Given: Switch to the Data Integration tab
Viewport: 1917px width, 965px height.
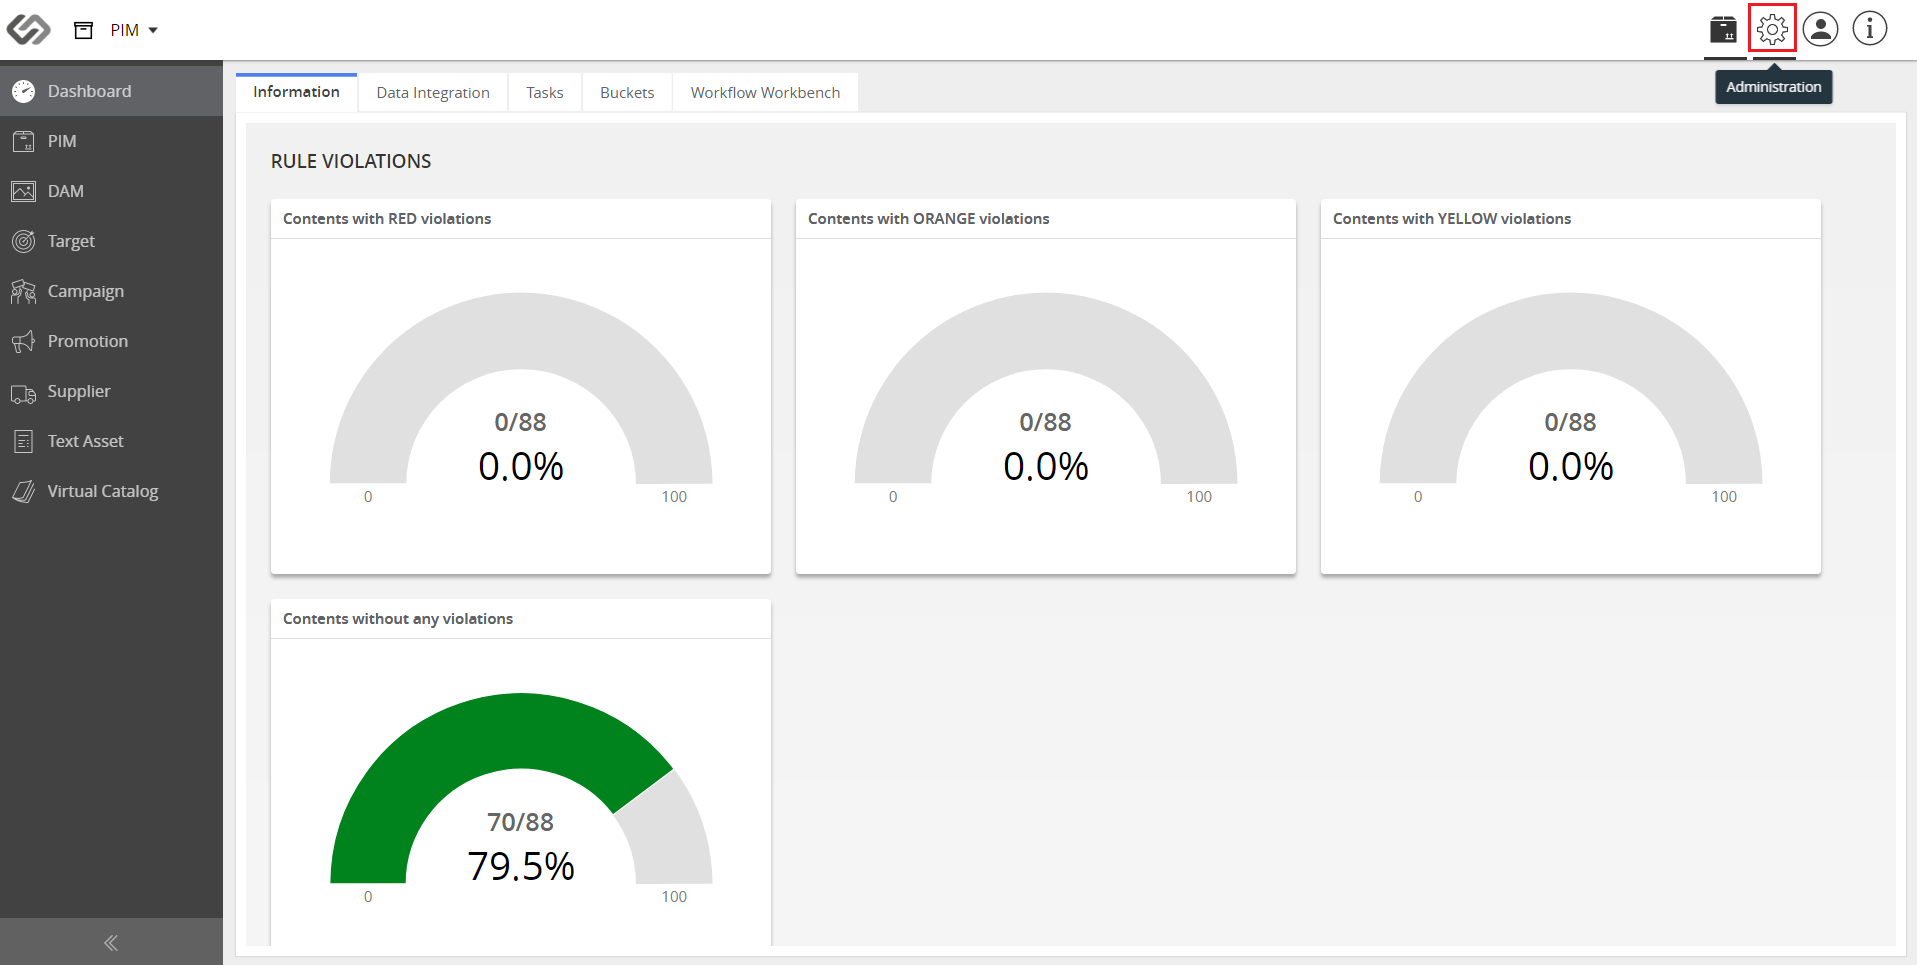Looking at the screenshot, I should click(433, 92).
